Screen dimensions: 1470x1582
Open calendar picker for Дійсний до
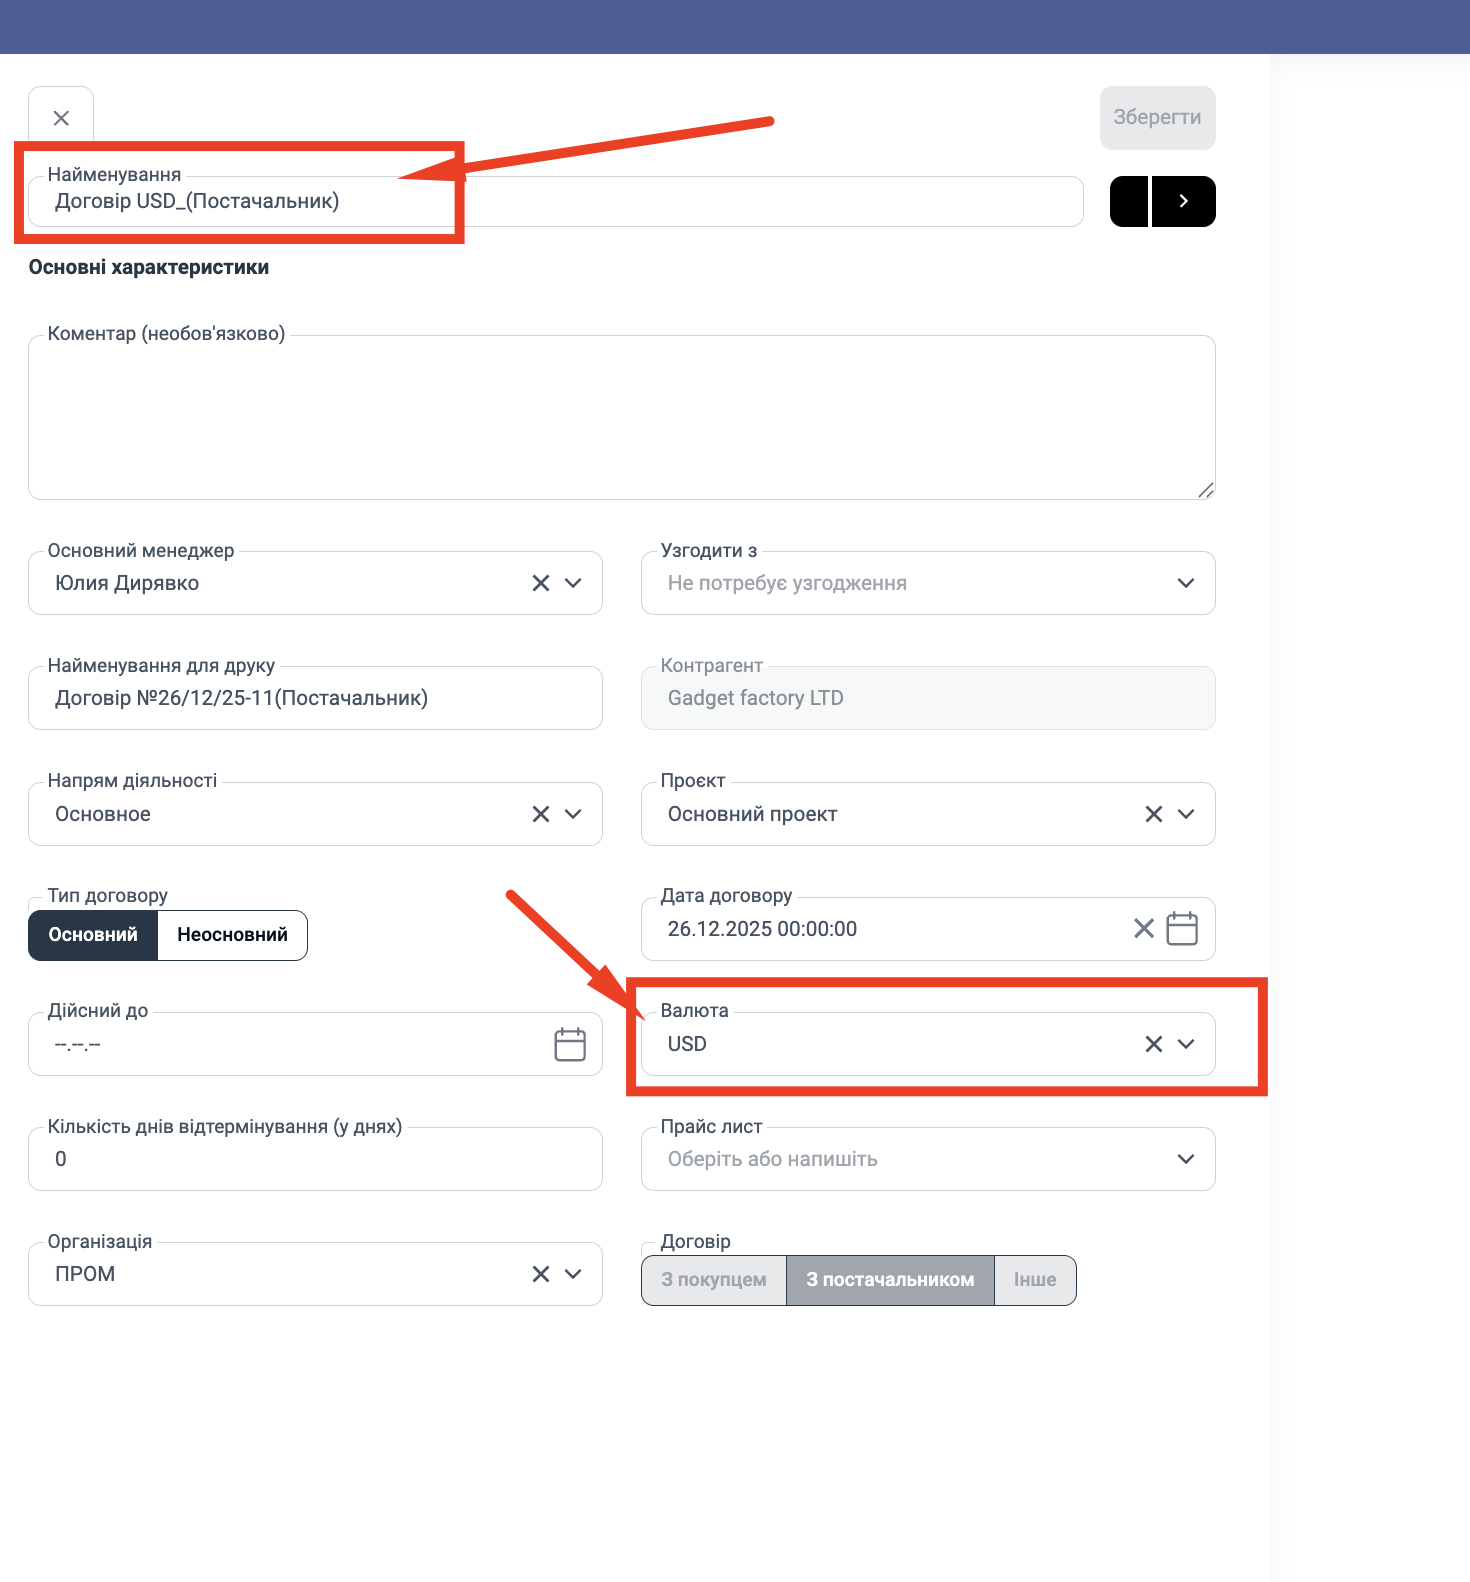click(x=570, y=1045)
